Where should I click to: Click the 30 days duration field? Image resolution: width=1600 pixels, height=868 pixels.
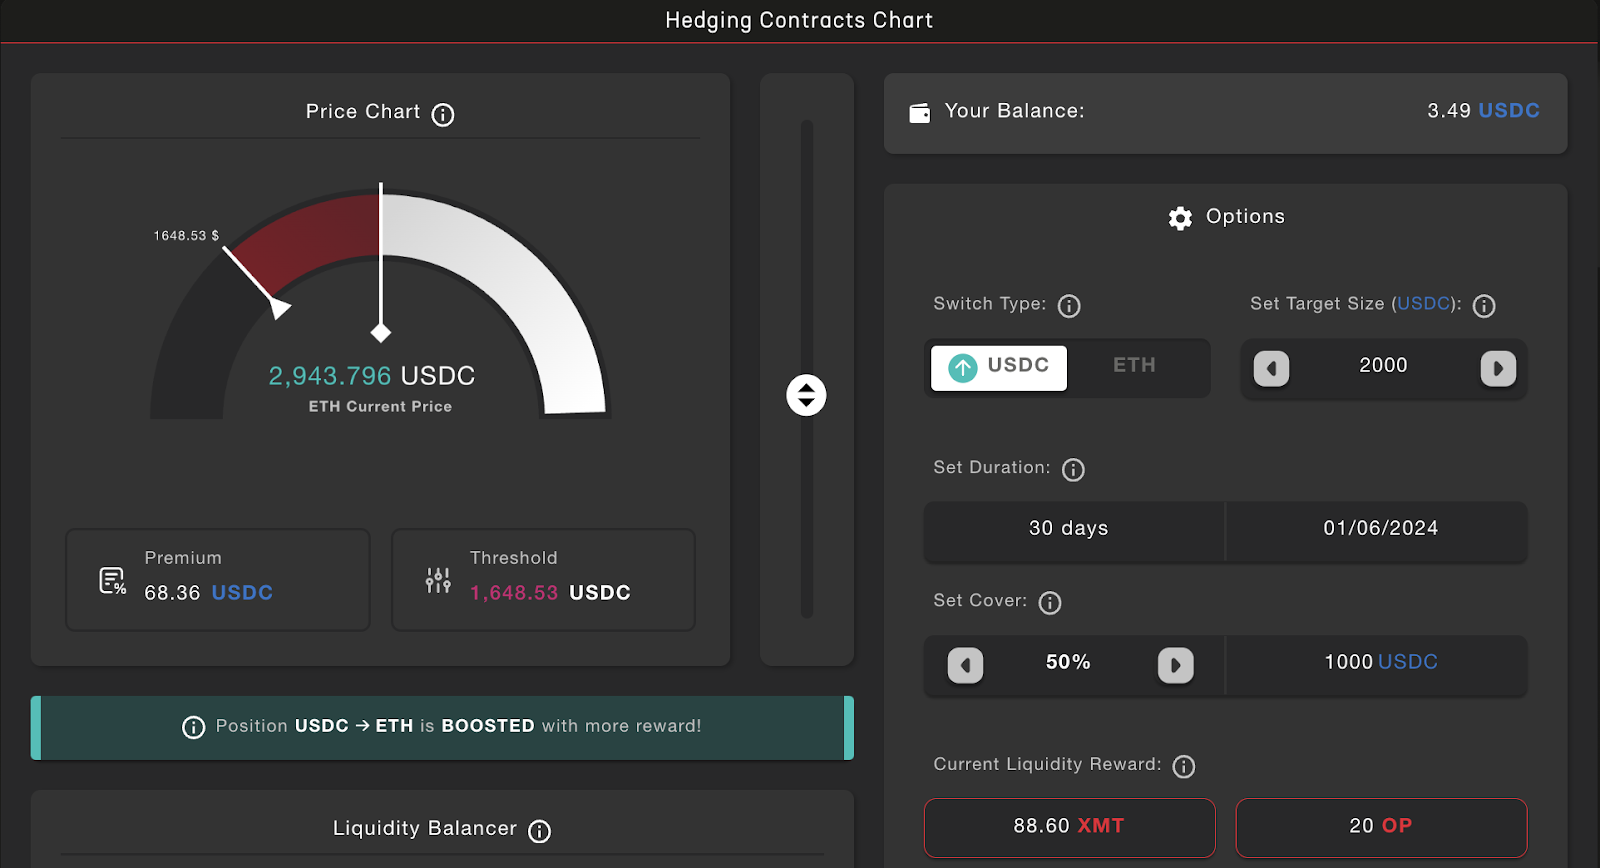1074,531
